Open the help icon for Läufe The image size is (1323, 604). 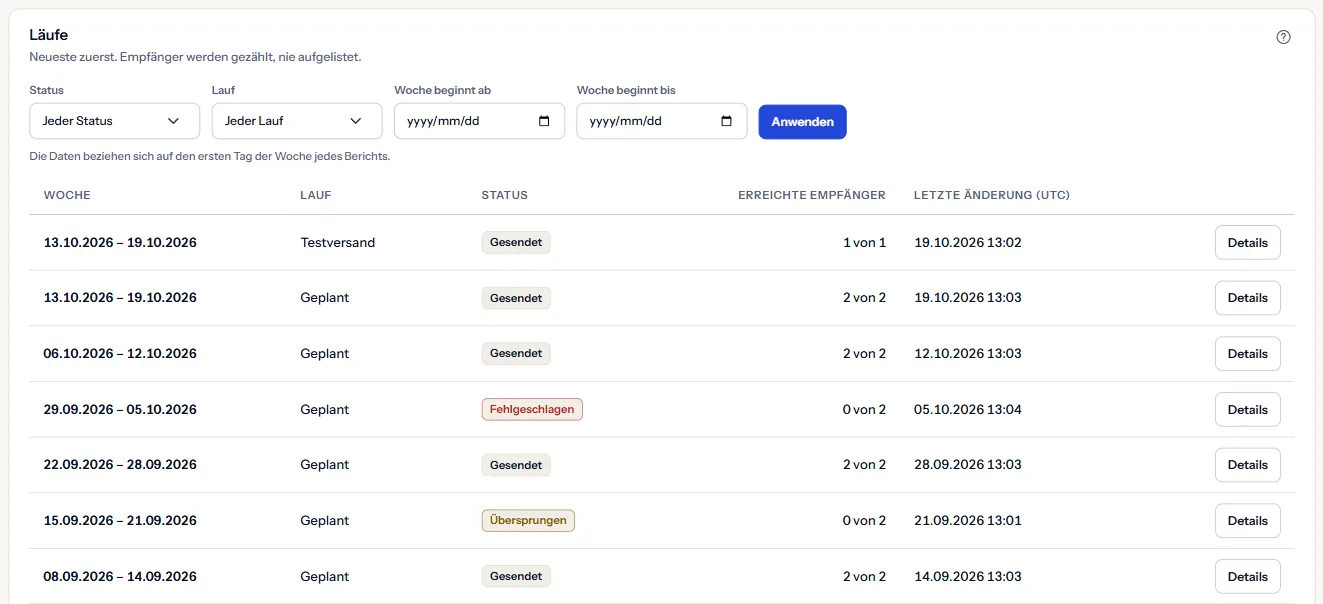tap(1284, 37)
